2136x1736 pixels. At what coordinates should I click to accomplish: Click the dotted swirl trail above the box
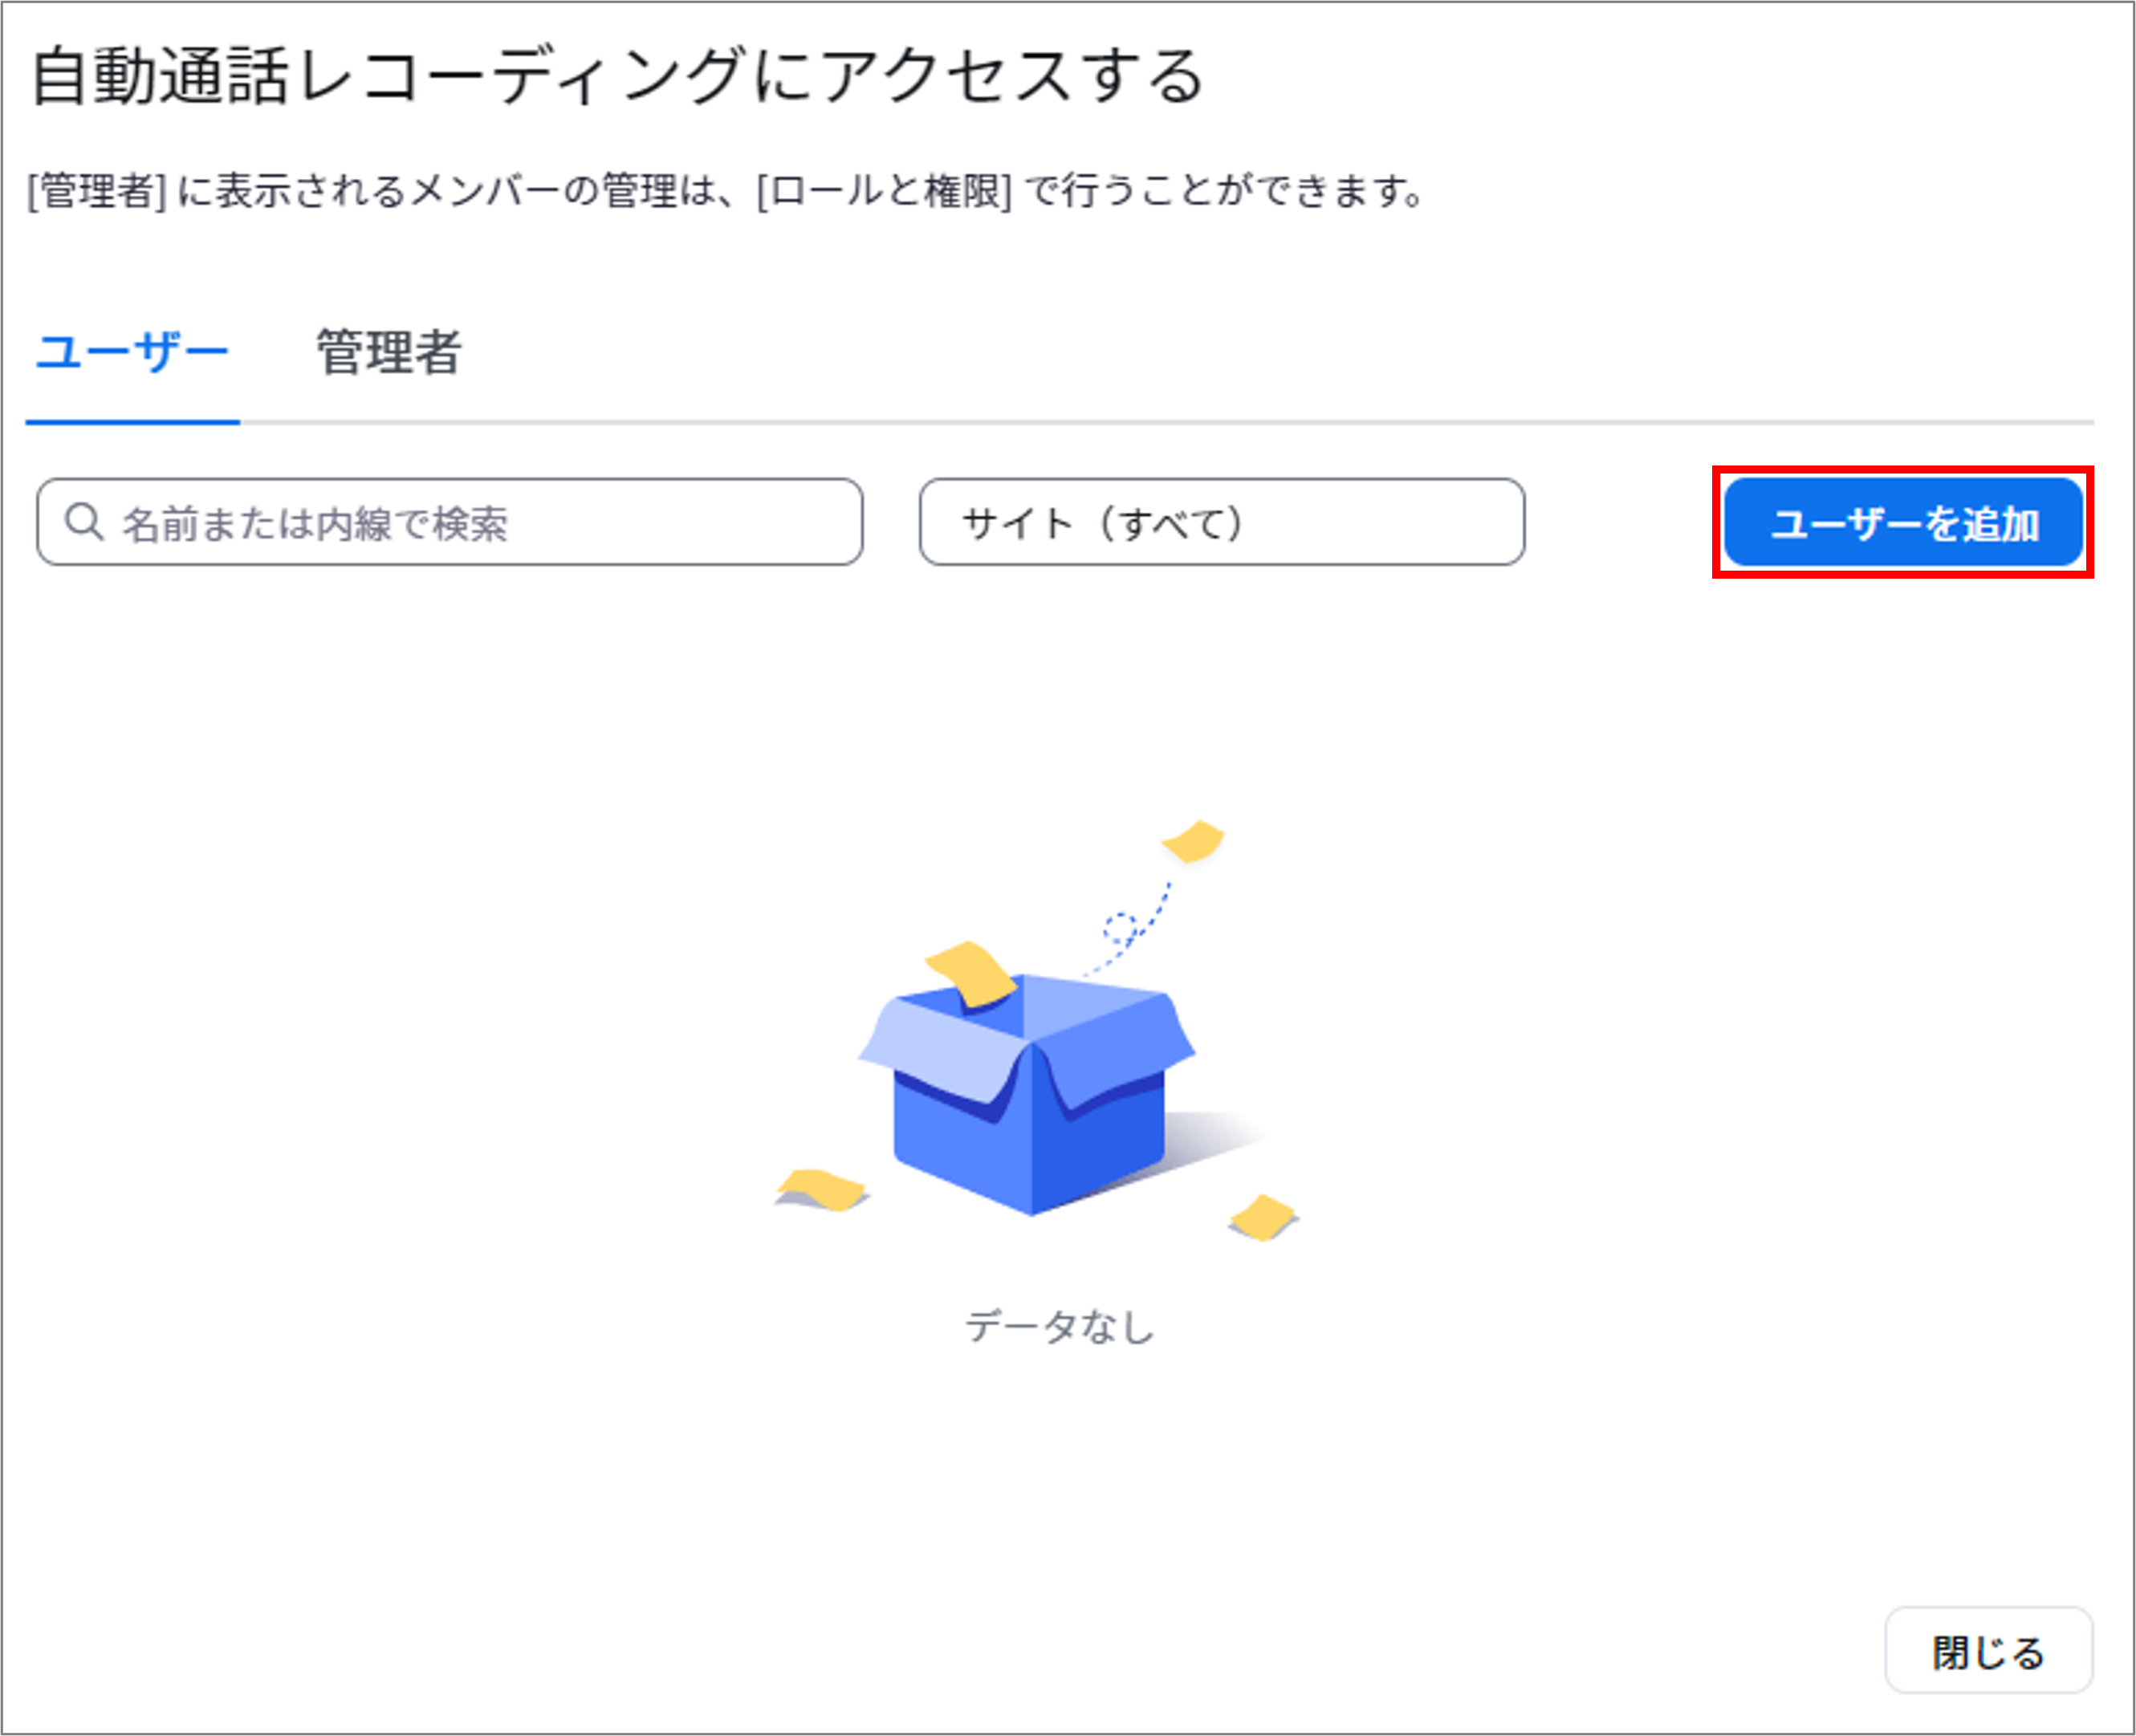pyautogui.click(x=1130, y=928)
